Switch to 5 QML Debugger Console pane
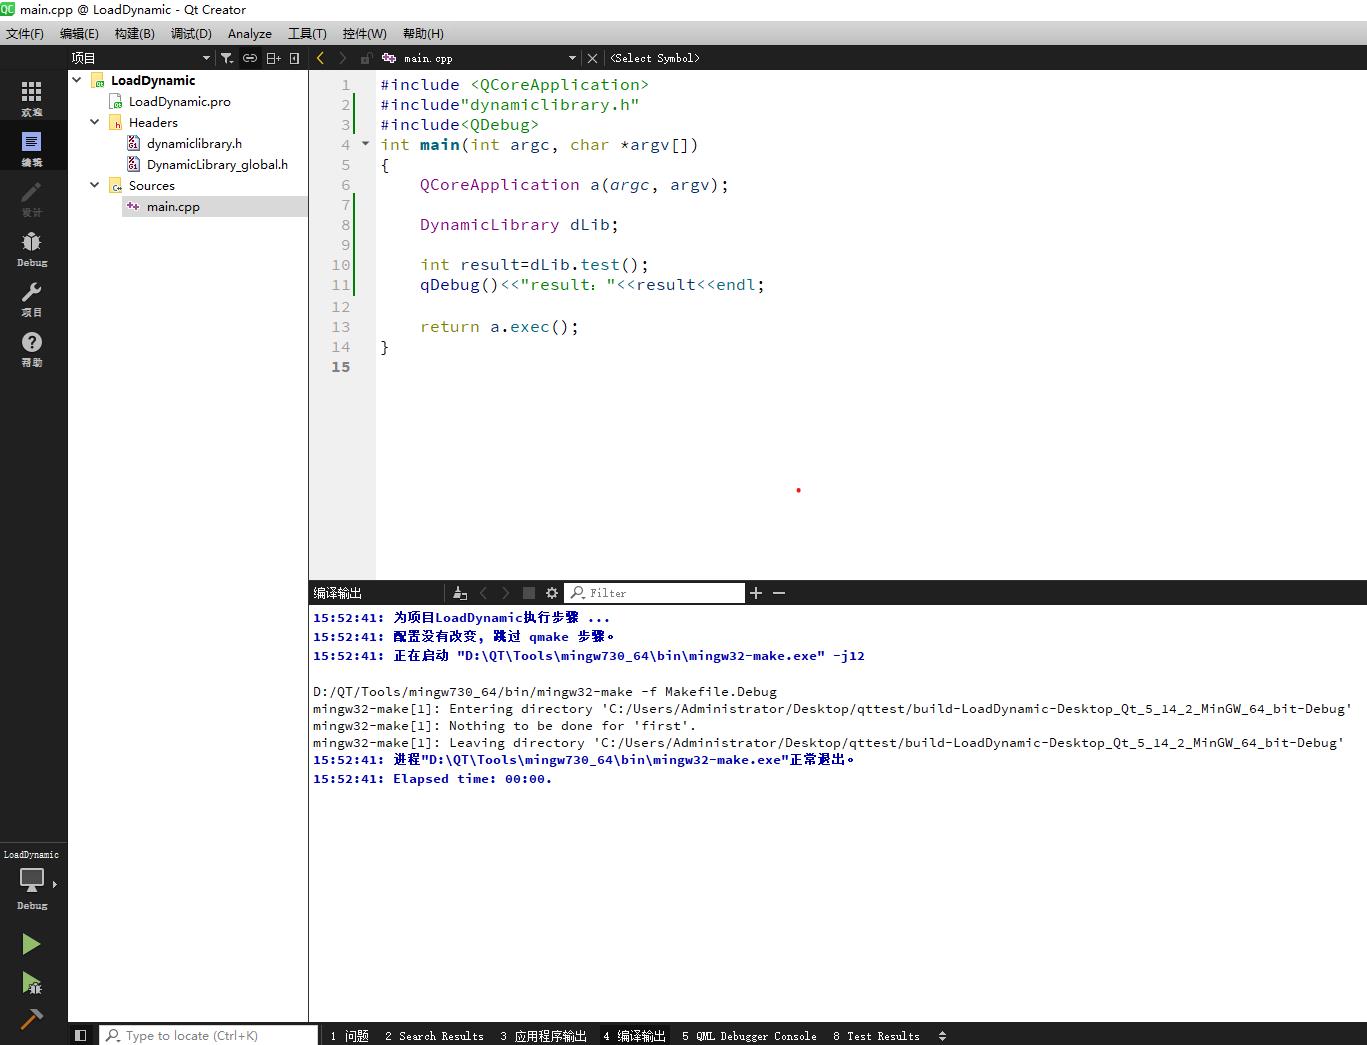This screenshot has width=1367, height=1045. pos(749,1036)
